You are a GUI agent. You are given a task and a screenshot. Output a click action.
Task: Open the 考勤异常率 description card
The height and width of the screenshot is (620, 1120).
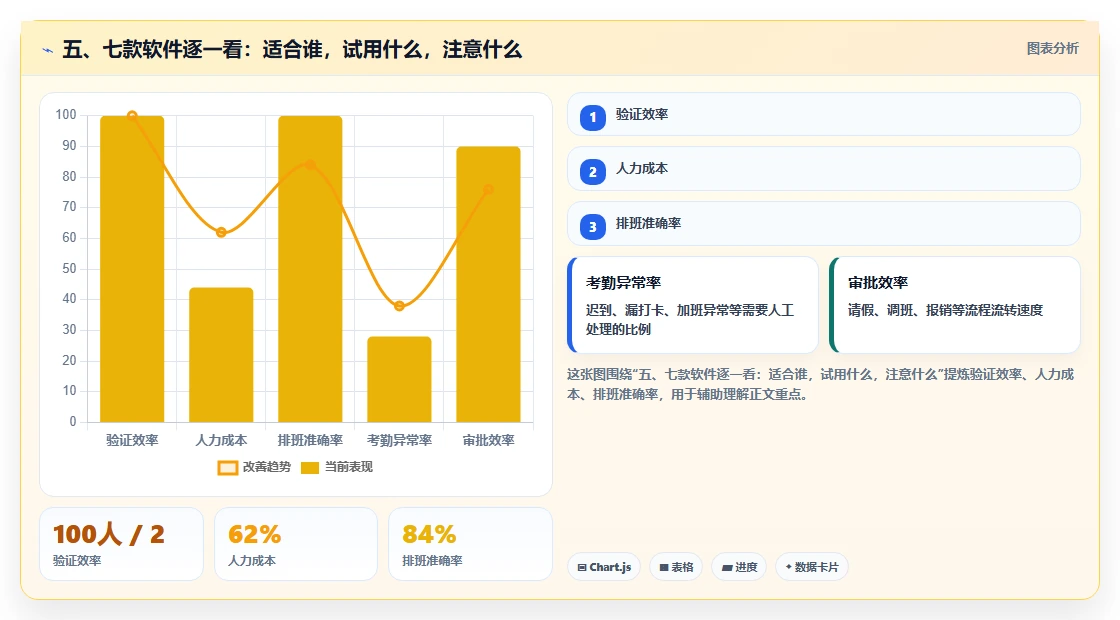pos(693,305)
